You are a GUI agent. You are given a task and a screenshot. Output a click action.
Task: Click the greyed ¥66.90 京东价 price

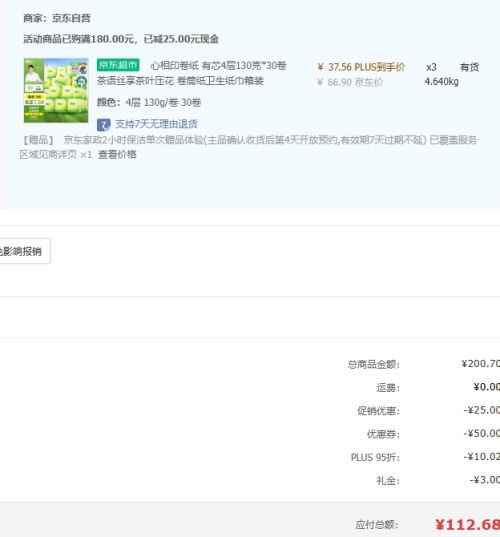click(350, 83)
